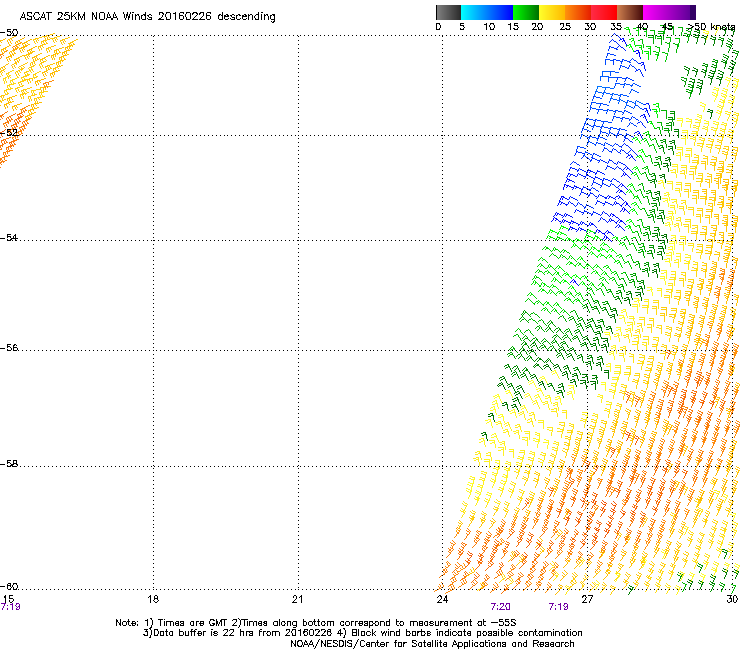Click the data buffer 22 hrs note line
740x650 pixels.
point(362,633)
